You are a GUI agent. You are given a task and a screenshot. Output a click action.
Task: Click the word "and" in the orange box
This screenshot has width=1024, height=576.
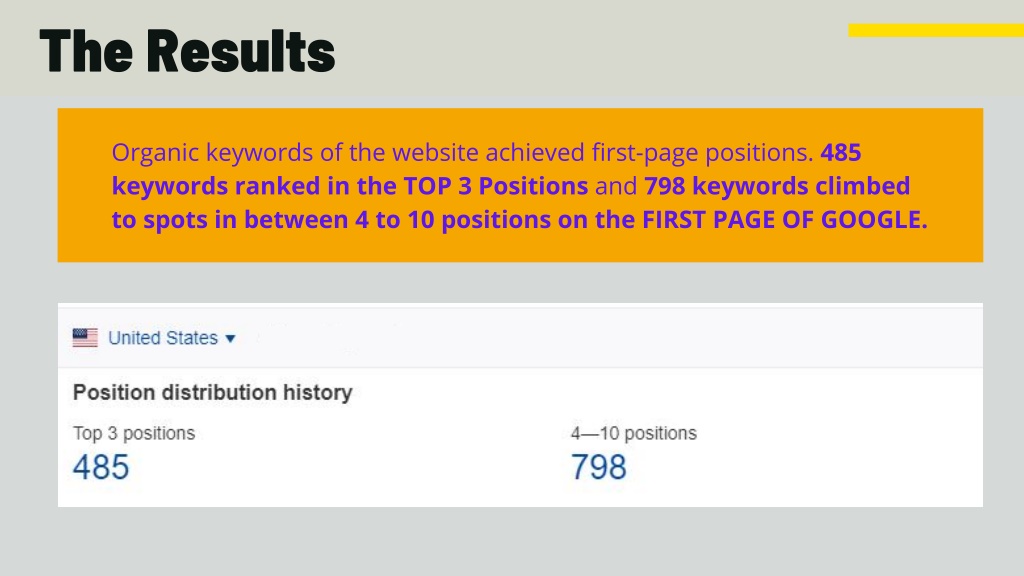[616, 186]
